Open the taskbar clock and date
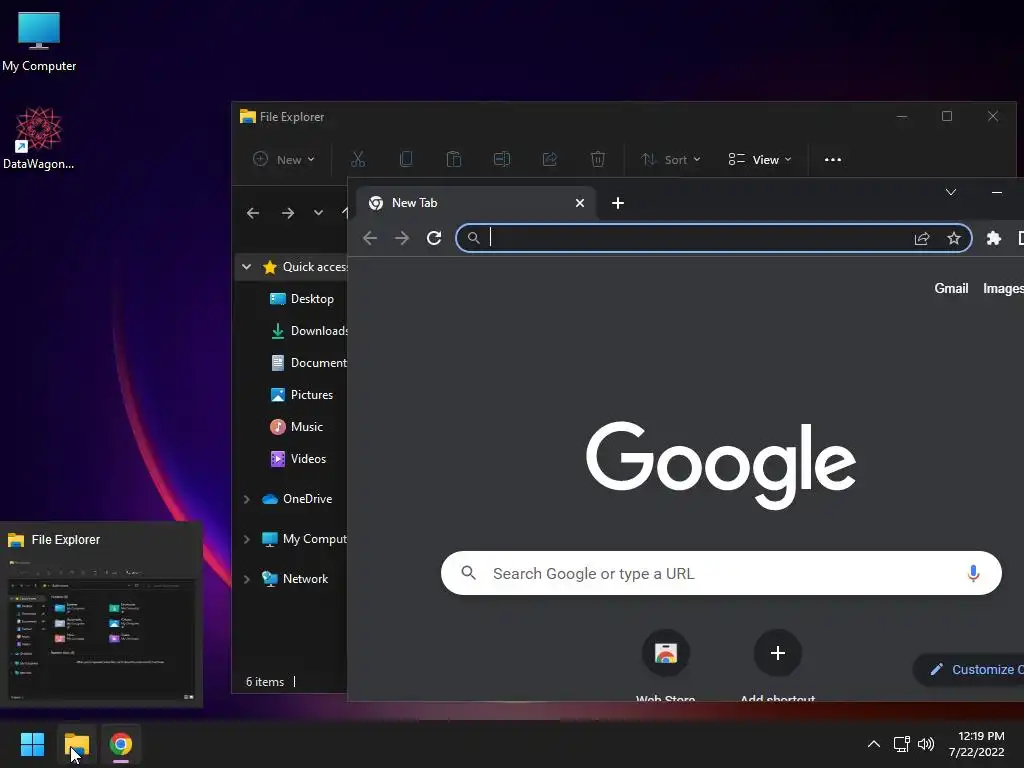 (x=977, y=744)
